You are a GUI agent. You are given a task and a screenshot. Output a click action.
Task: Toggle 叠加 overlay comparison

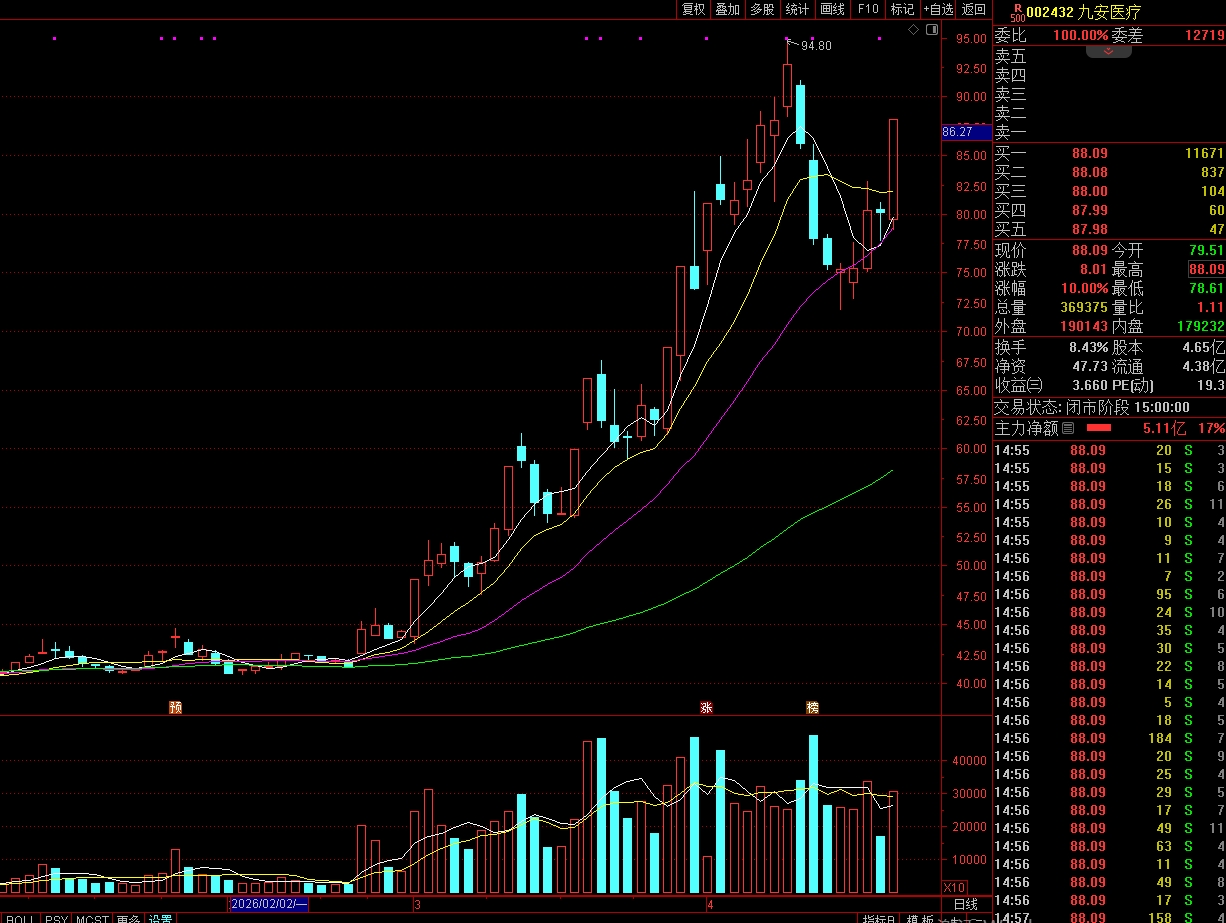point(727,9)
